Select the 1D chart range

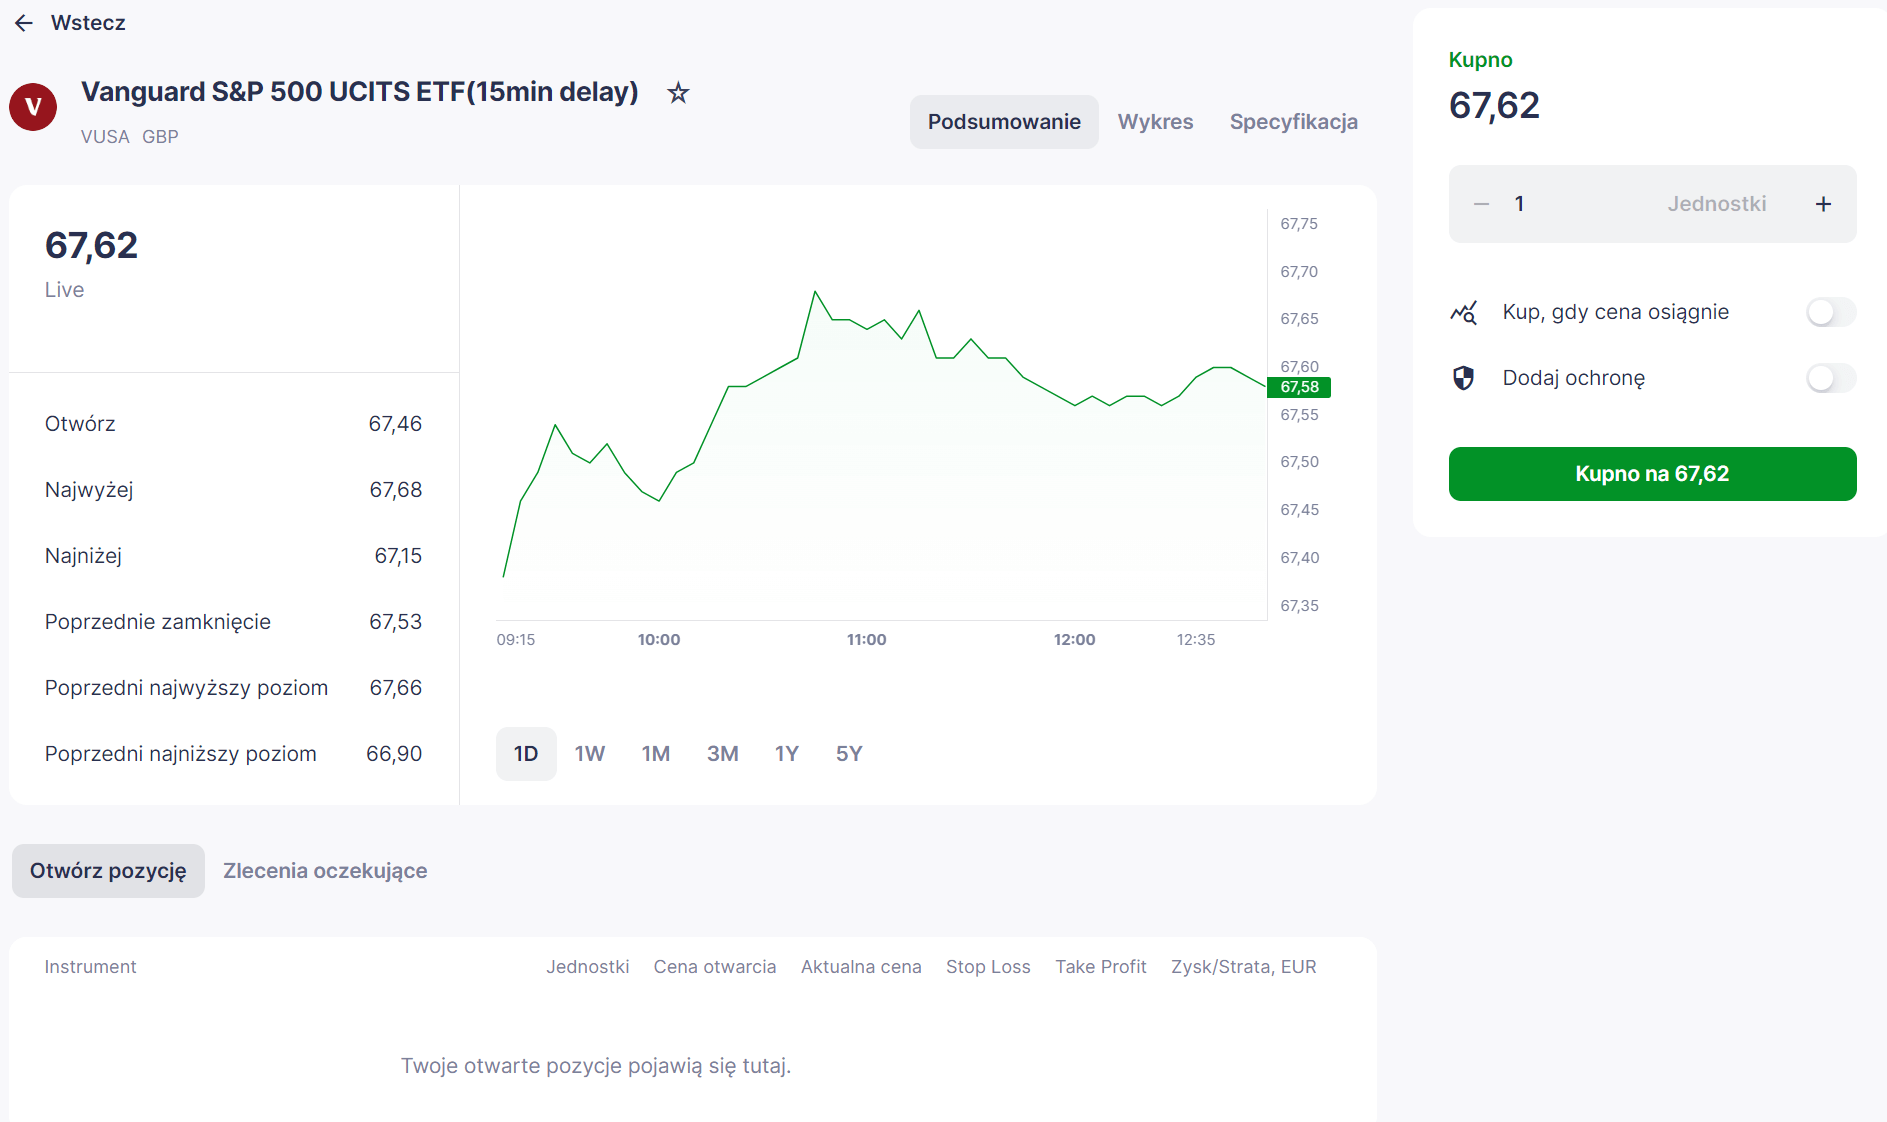coord(526,754)
